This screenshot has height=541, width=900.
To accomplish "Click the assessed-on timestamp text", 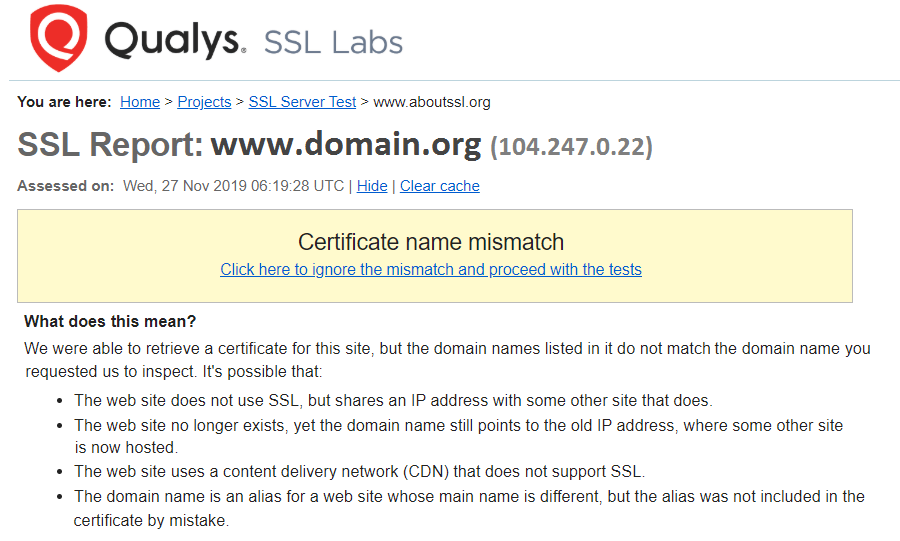I will coord(234,186).
